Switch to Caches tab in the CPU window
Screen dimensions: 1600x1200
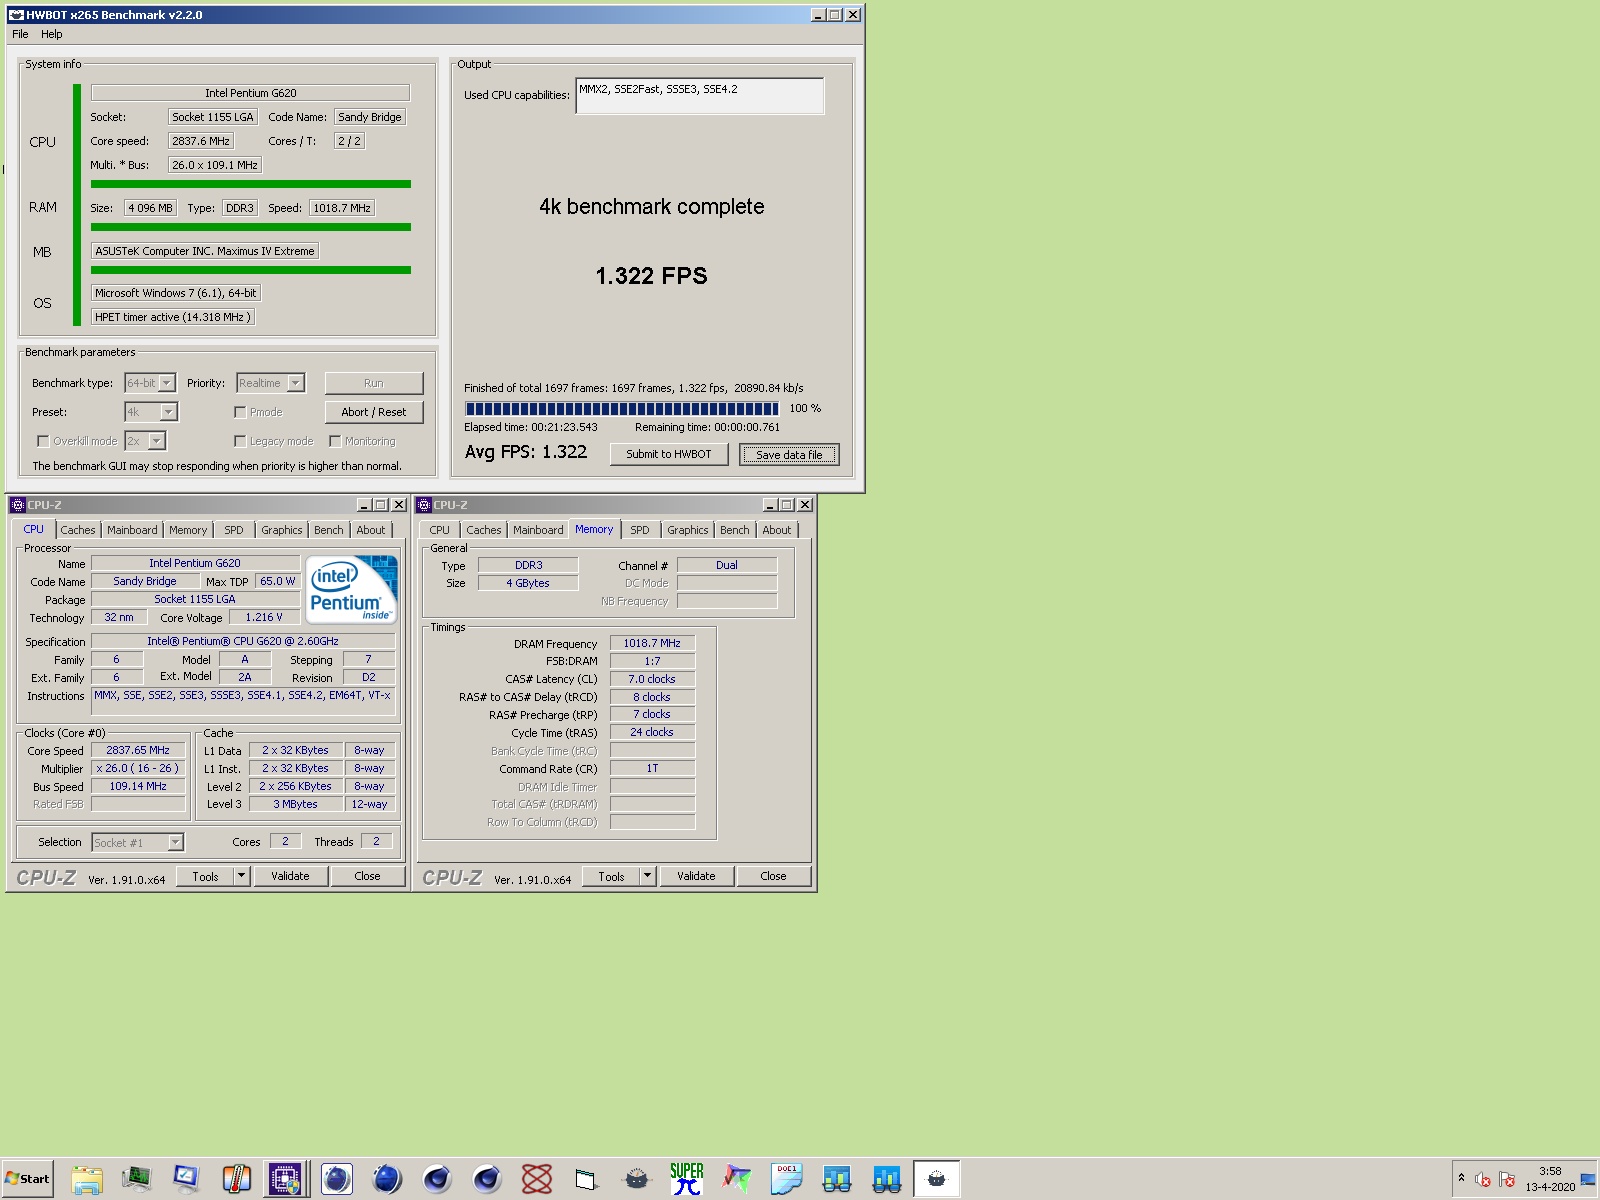(78, 530)
